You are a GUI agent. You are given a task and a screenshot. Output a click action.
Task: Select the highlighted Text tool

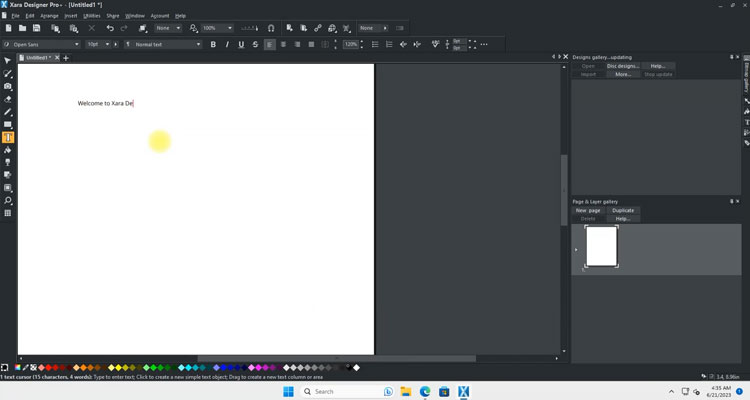8,137
